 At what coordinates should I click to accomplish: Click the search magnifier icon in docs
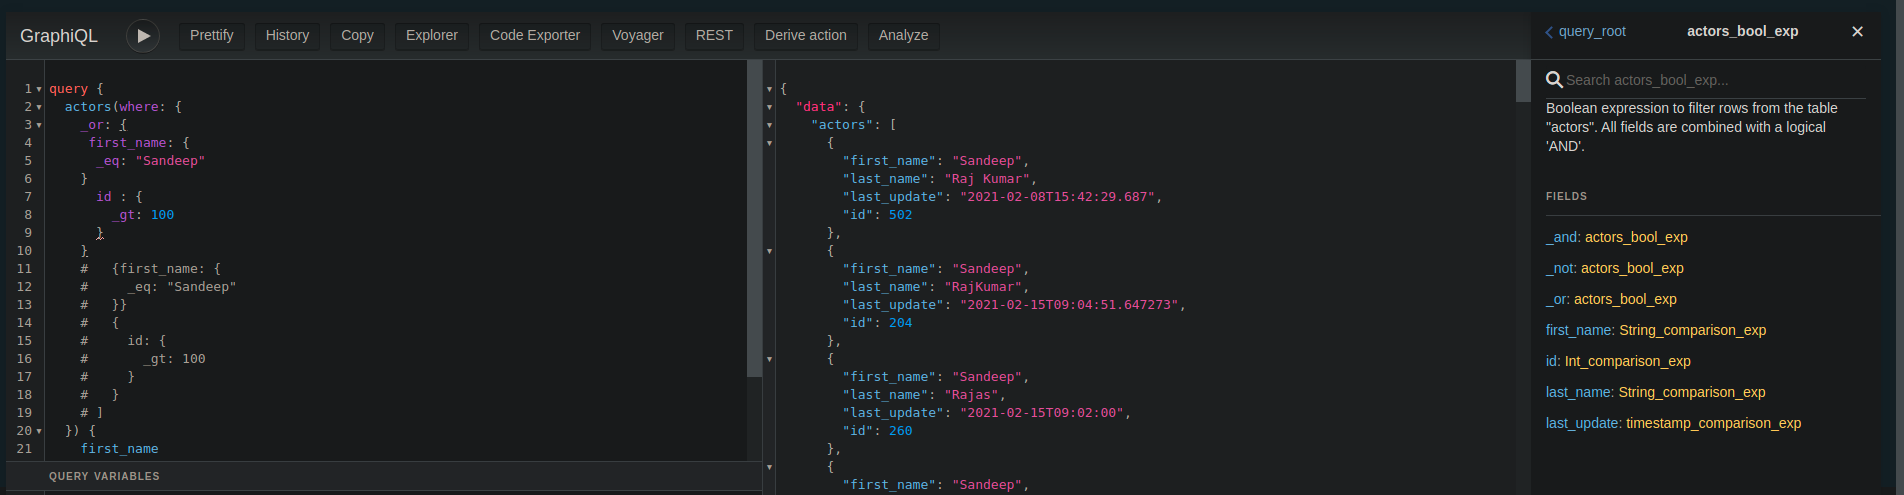1554,79
